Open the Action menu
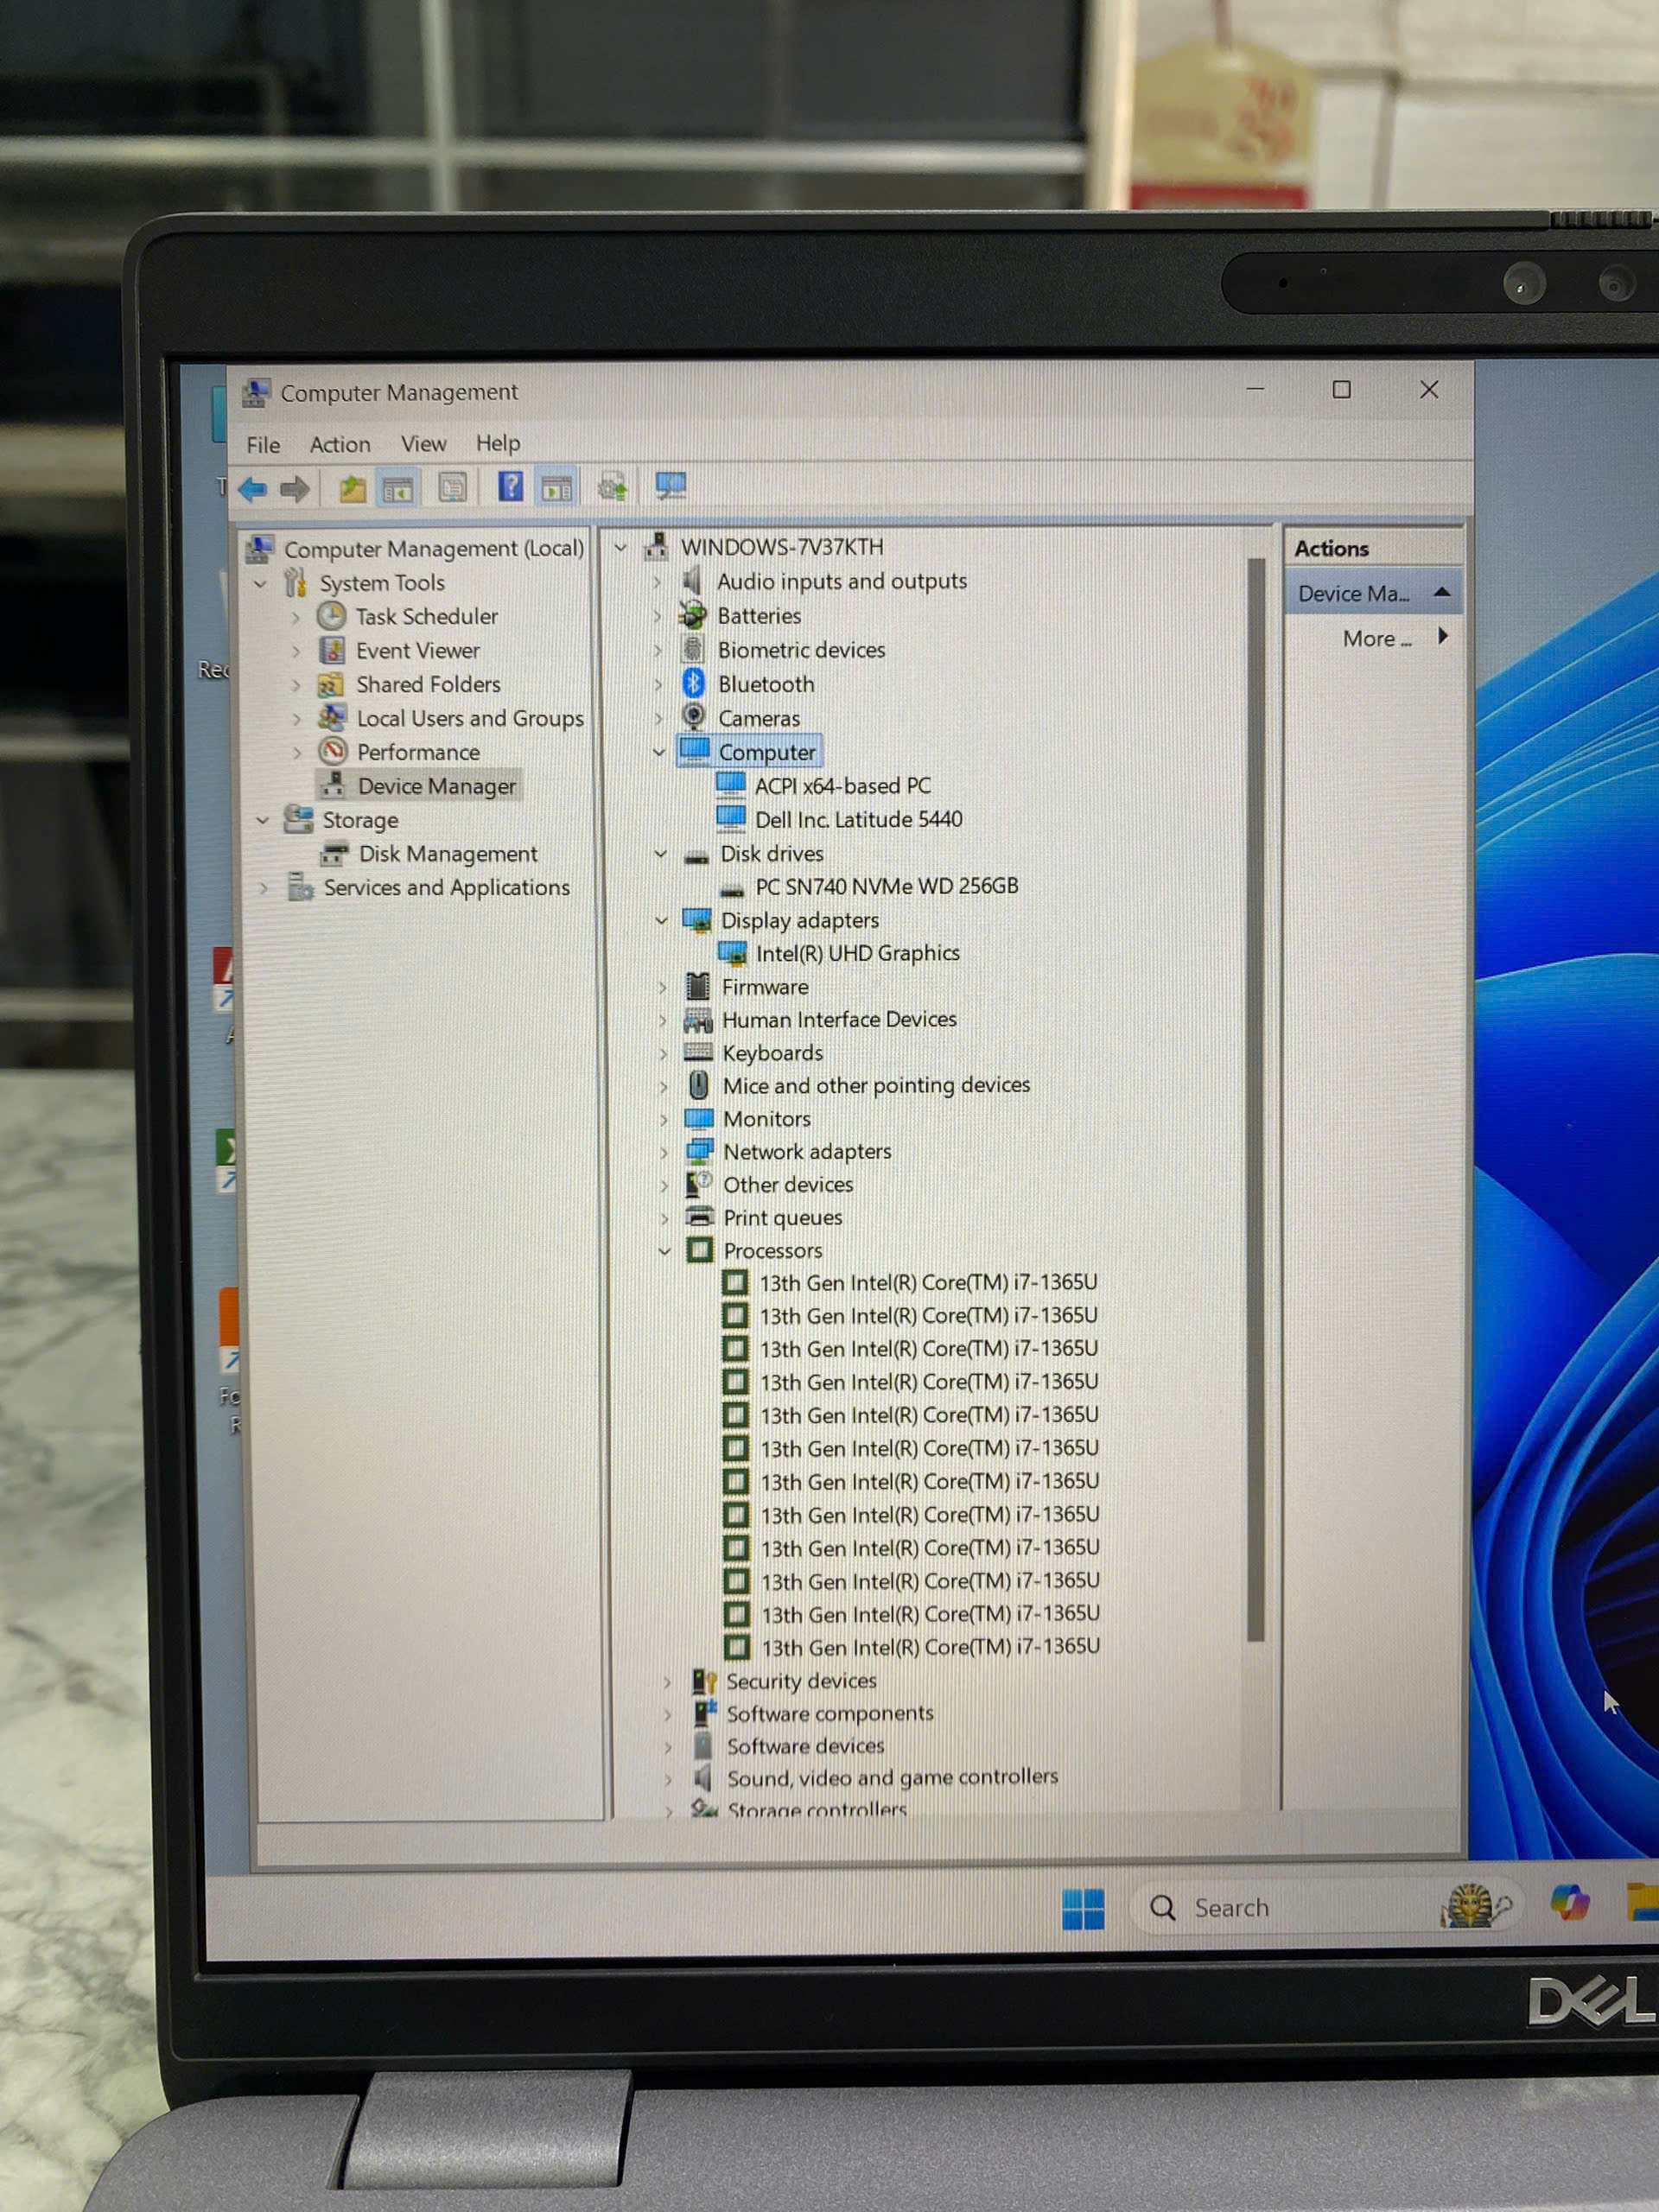Screen dimensions: 1659x2212 pos(340,444)
